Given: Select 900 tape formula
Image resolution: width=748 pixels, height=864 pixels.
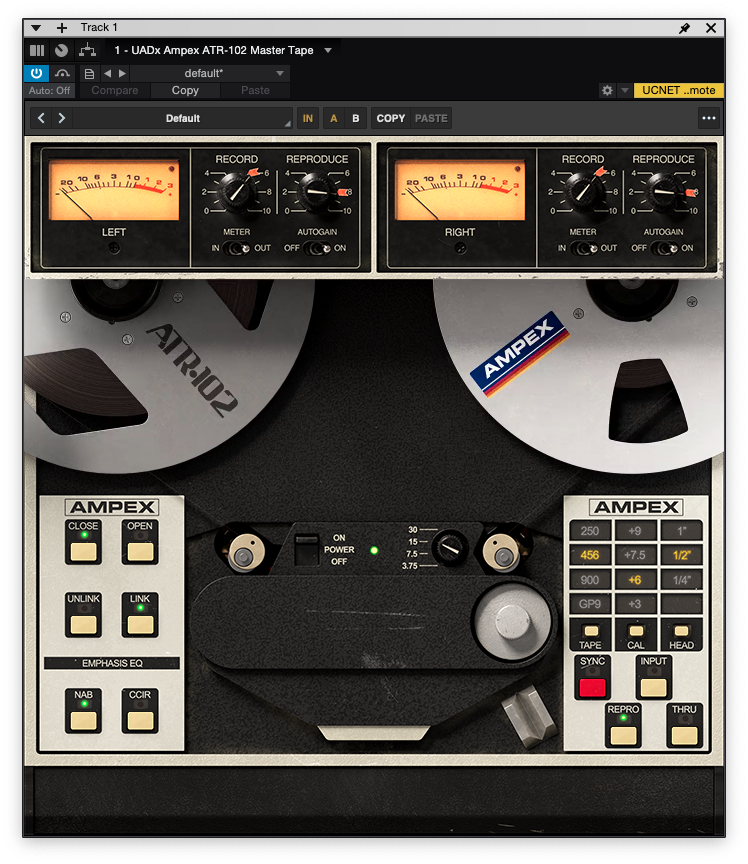Looking at the screenshot, I should (590, 580).
